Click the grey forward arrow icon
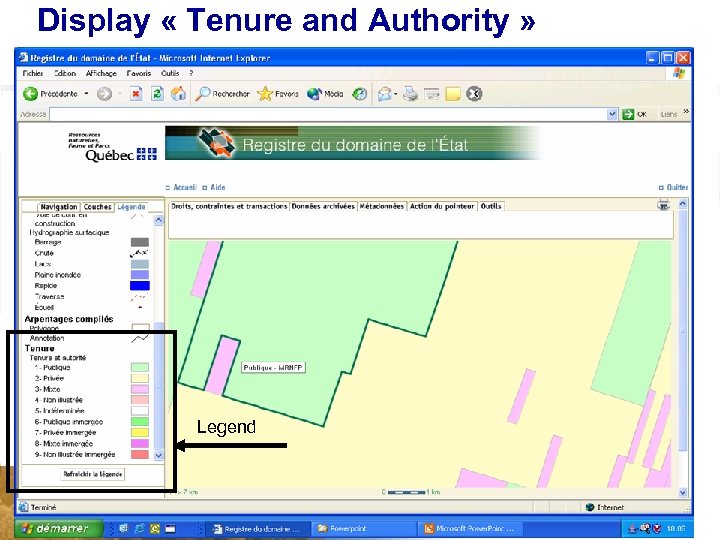 pos(104,94)
